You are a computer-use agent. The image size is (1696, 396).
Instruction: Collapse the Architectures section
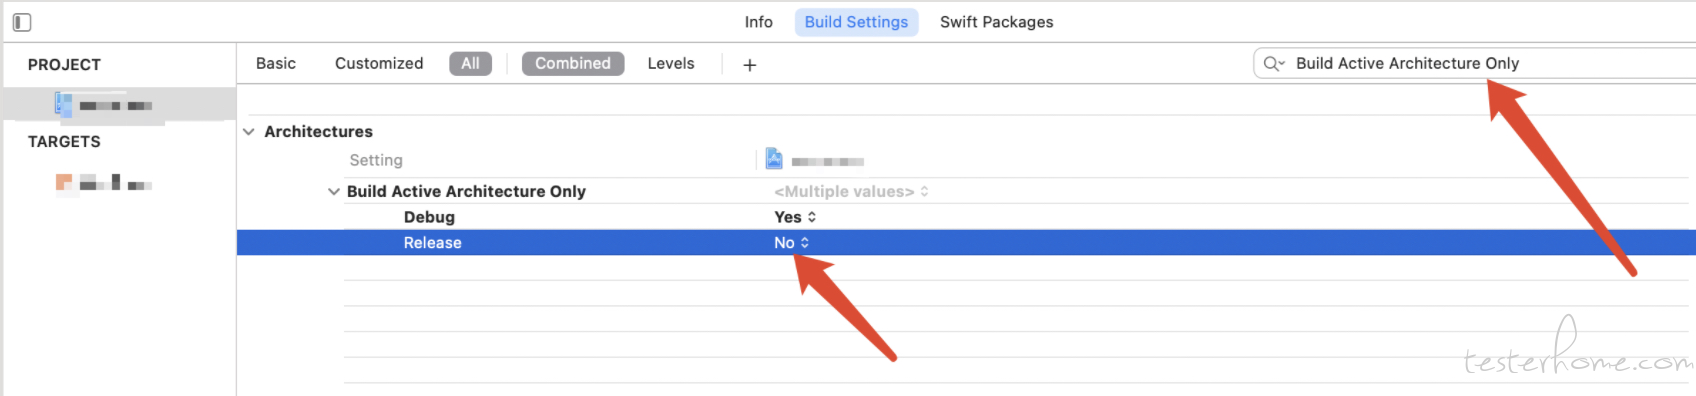[249, 132]
